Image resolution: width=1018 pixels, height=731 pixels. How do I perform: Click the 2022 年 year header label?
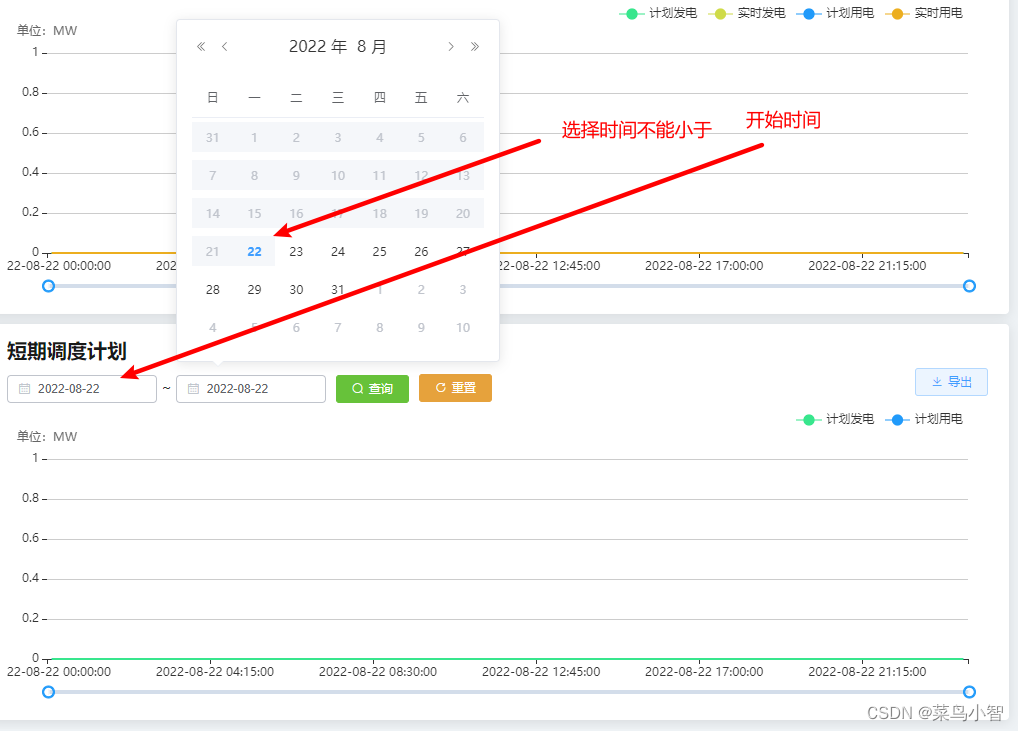(x=318, y=47)
